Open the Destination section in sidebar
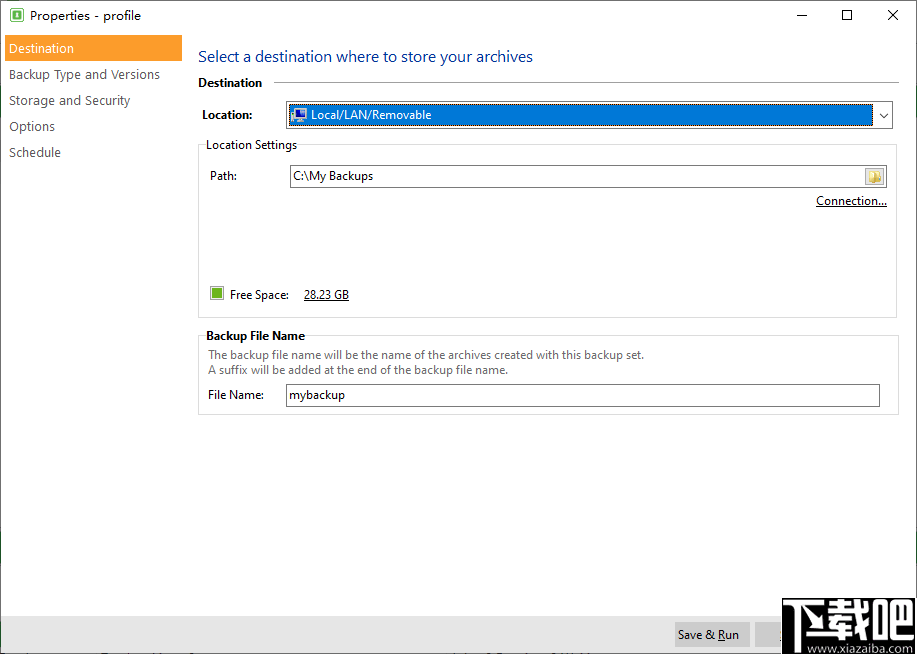Image resolution: width=917 pixels, height=654 pixels. click(x=94, y=49)
